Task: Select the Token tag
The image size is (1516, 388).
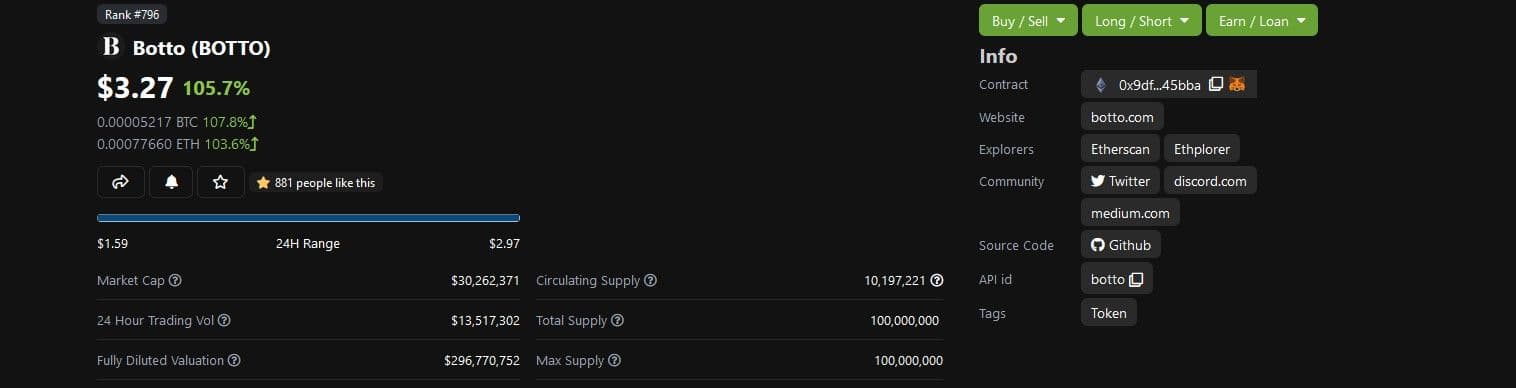Action: 1108,313
